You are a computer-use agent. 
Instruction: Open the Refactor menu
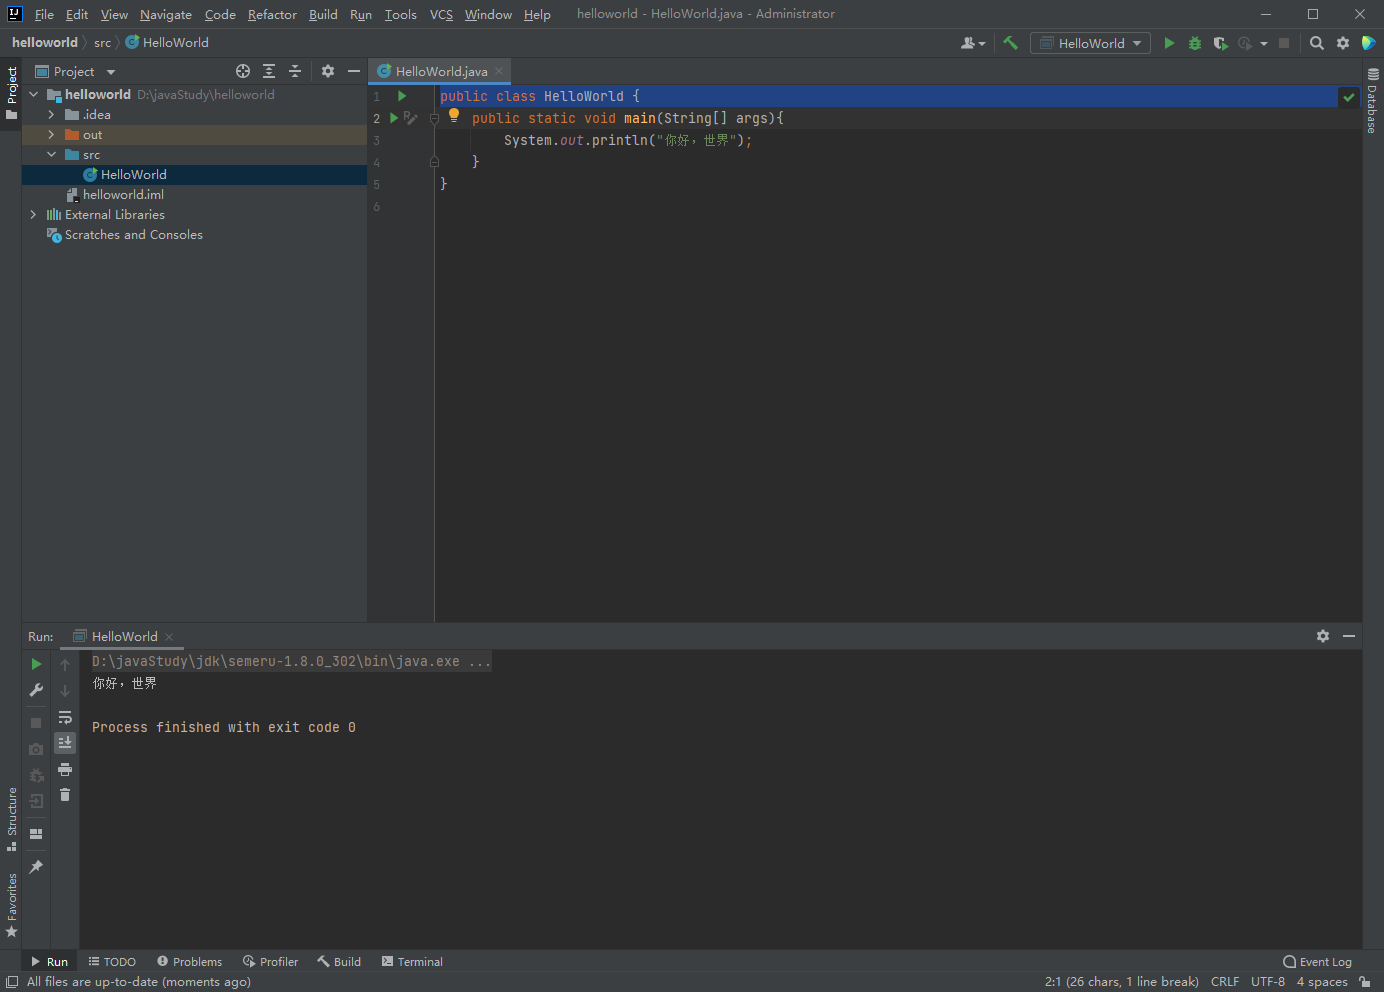point(272,14)
